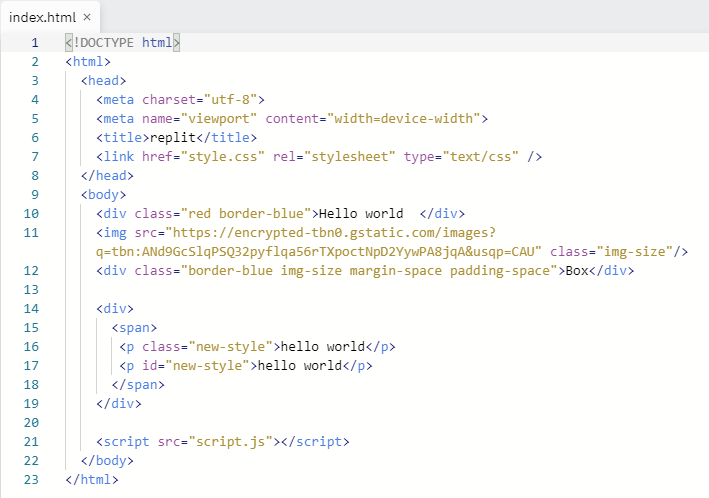The width and height of the screenshot is (709, 498).
Task: Click the link tag name on line 7
Action: coord(119,157)
